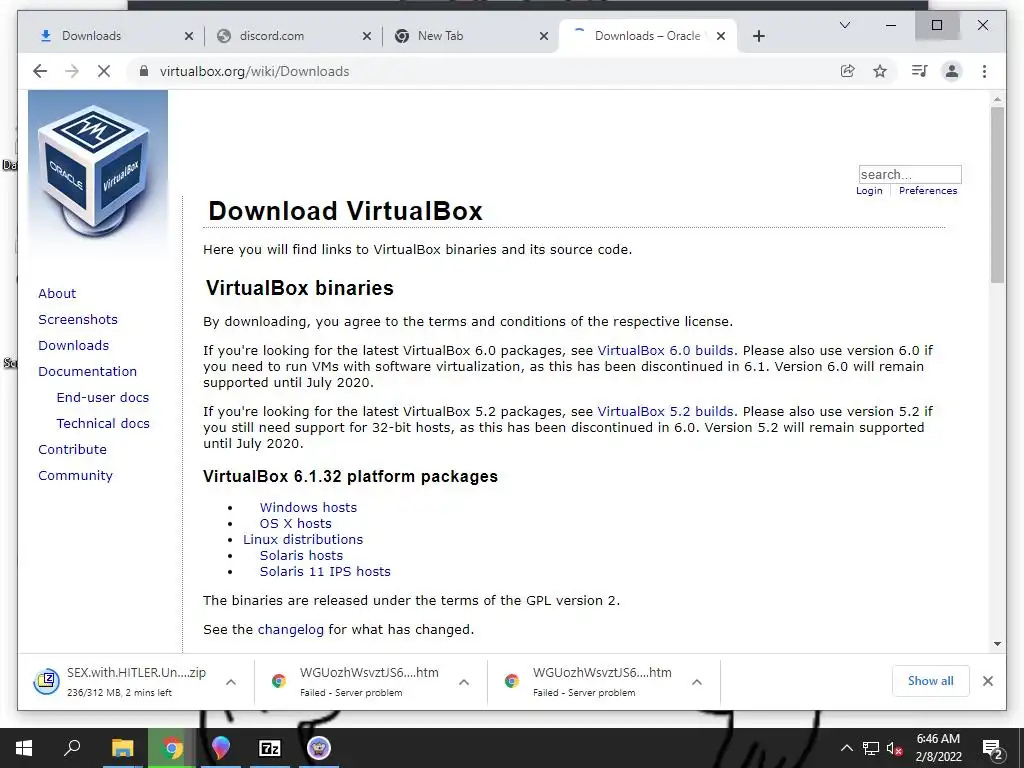Click the site search field
This screenshot has width=1024, height=768.
point(910,174)
